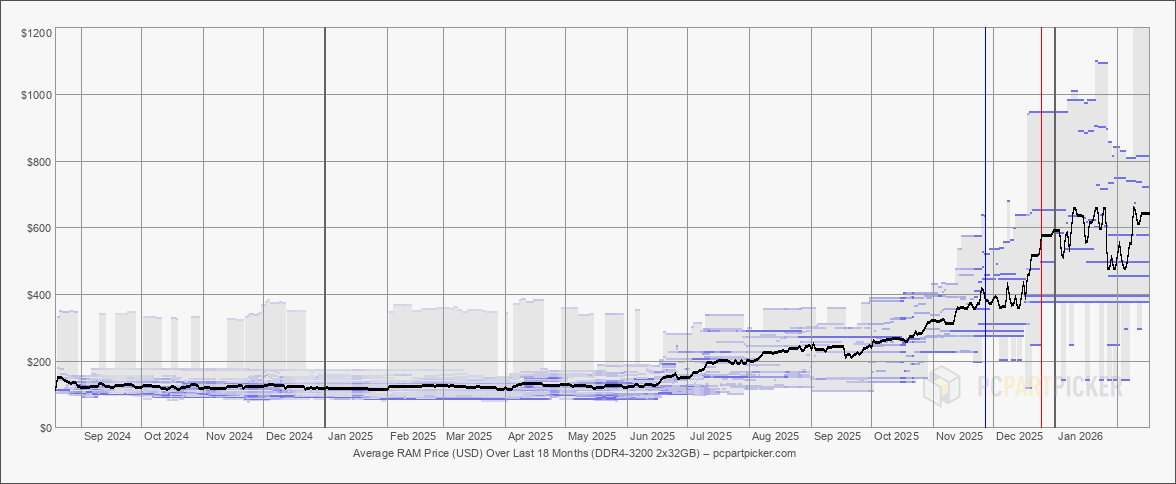Select the May 2025 x-axis label
Screen dimensions: 1176x484
pos(591,436)
